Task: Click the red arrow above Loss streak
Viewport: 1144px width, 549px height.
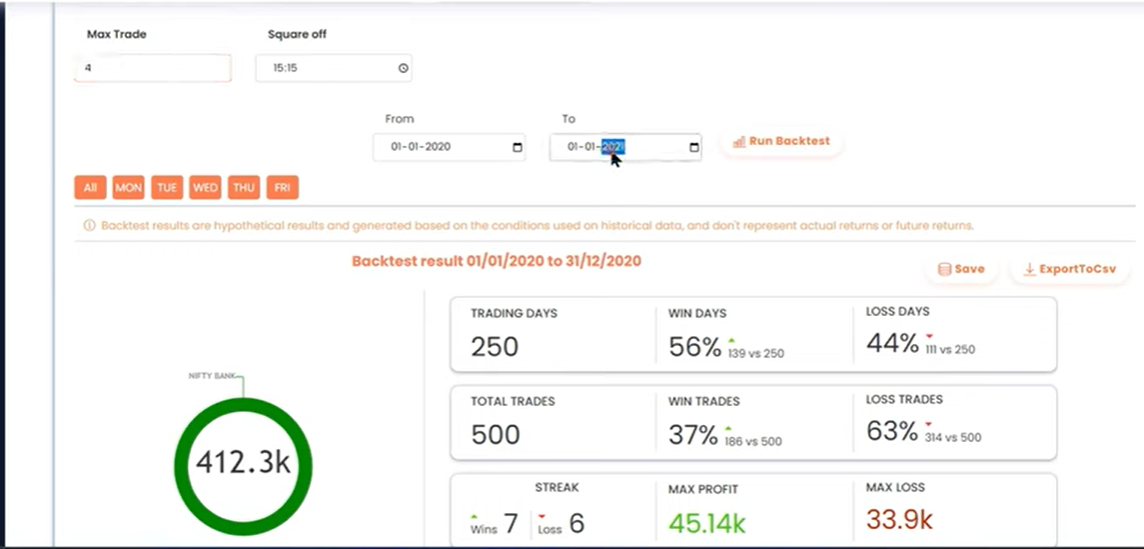Action: point(542,516)
